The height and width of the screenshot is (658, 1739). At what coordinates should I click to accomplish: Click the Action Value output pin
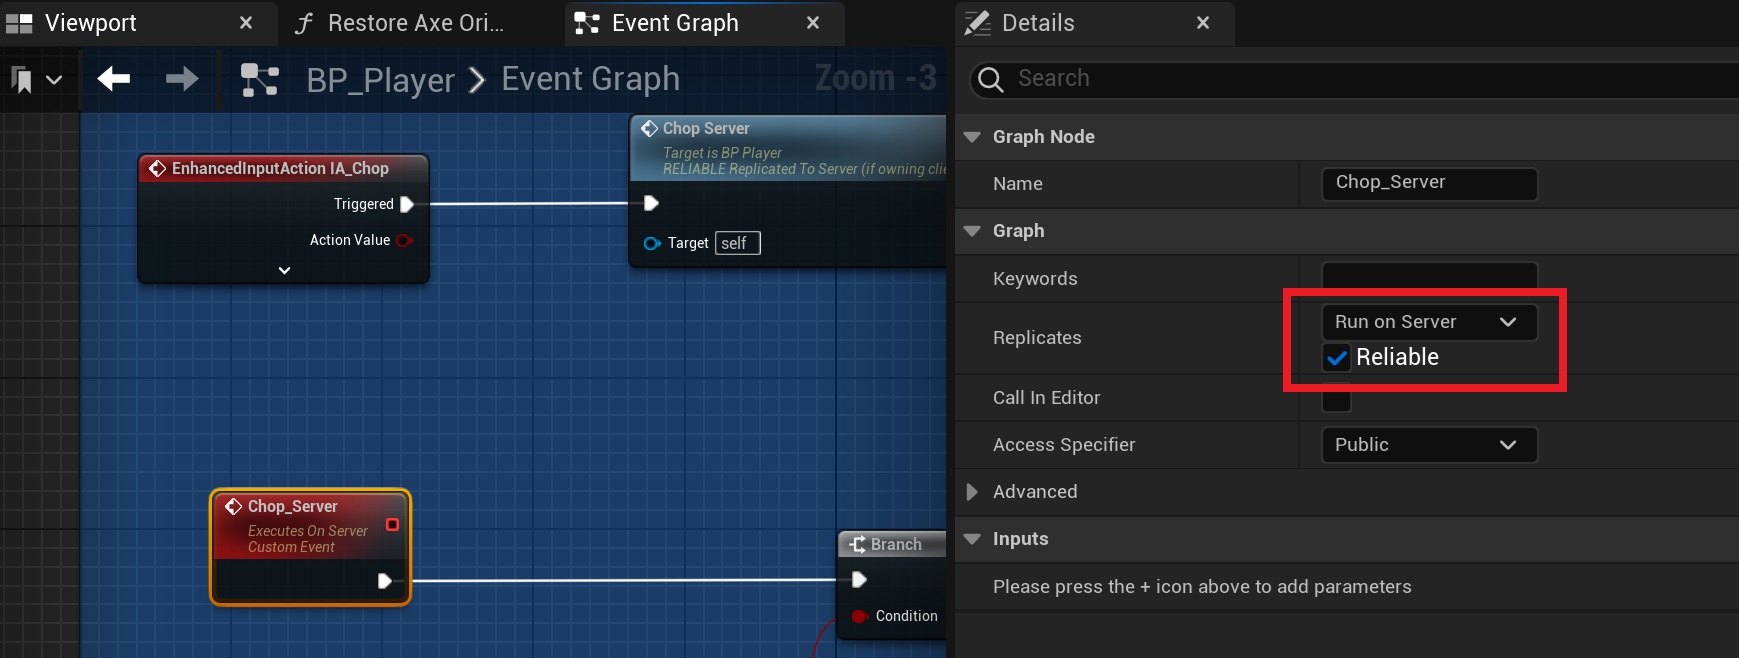(x=404, y=240)
